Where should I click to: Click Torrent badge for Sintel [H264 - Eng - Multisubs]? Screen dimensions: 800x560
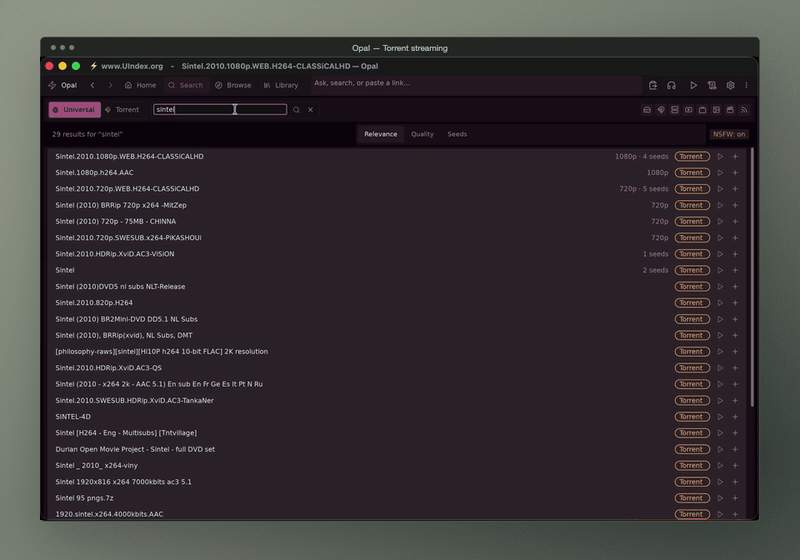[x=692, y=433]
